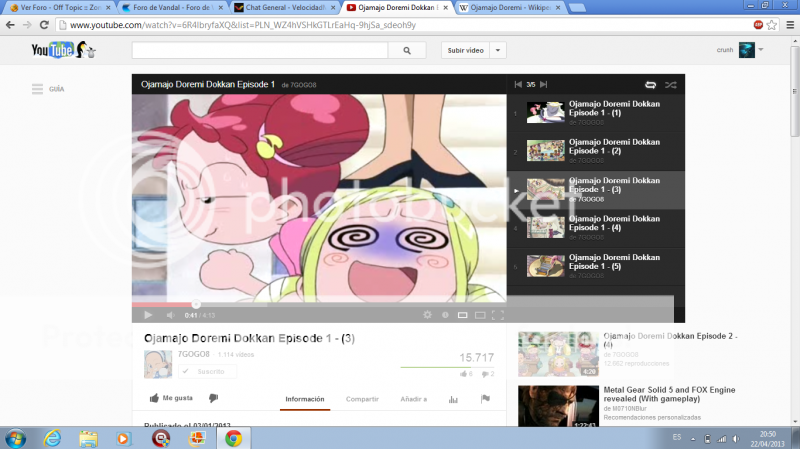Dislike the video with thumbs down

tap(213, 398)
